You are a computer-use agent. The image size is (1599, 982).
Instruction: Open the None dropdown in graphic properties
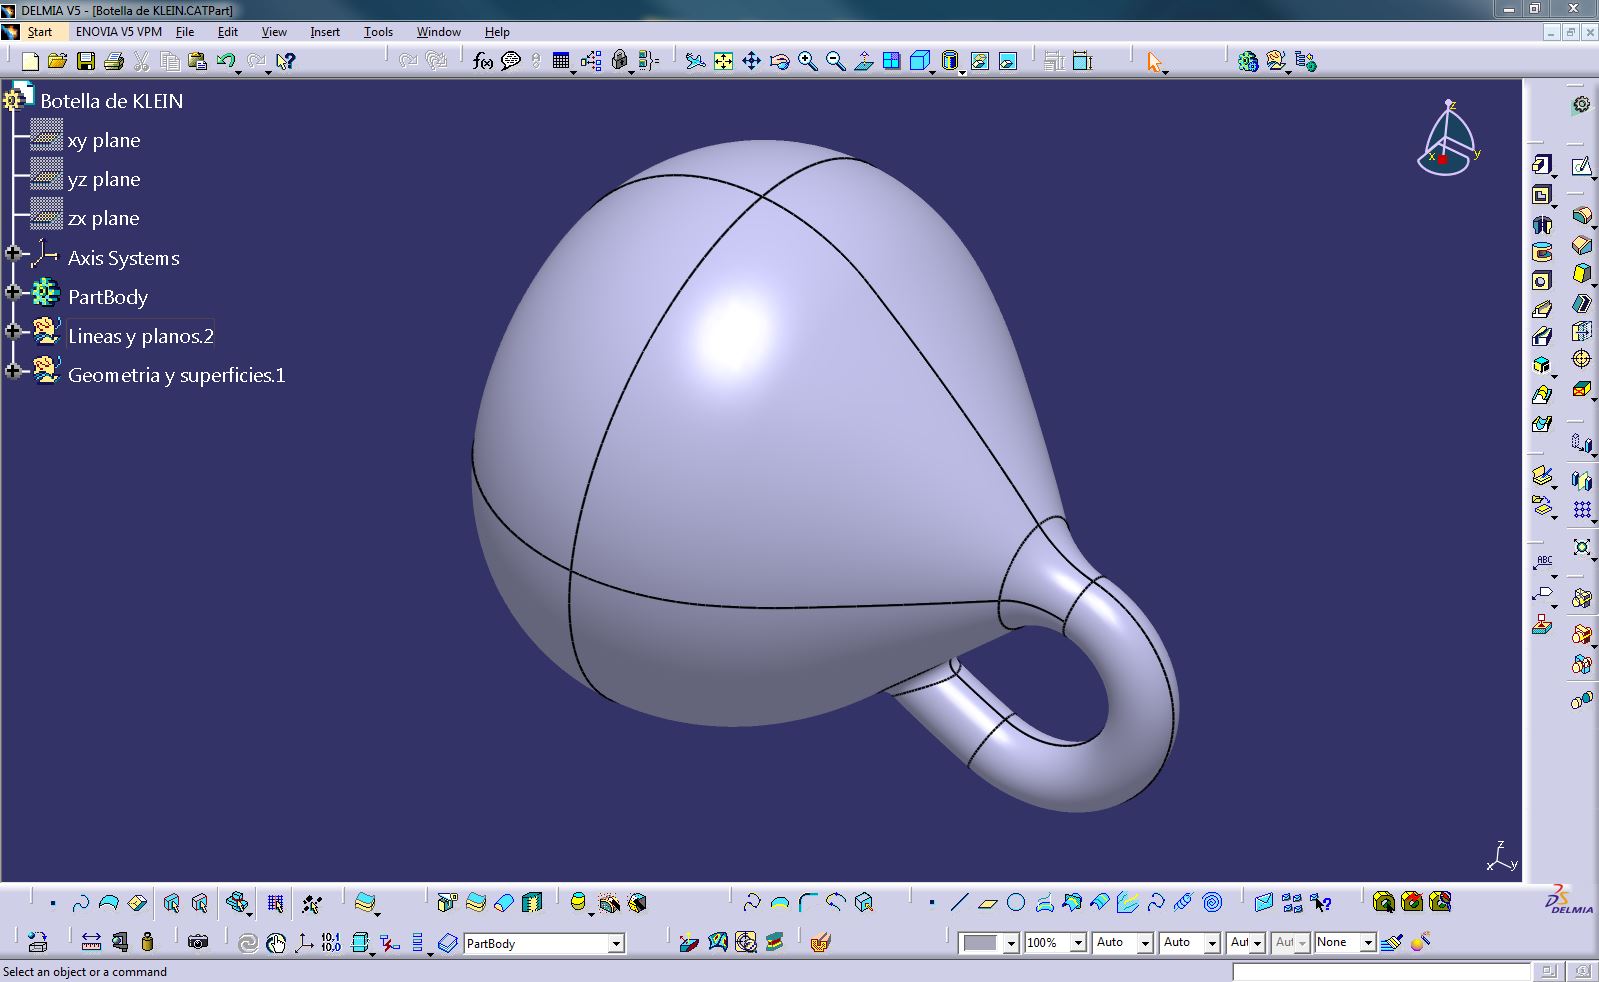1367,943
